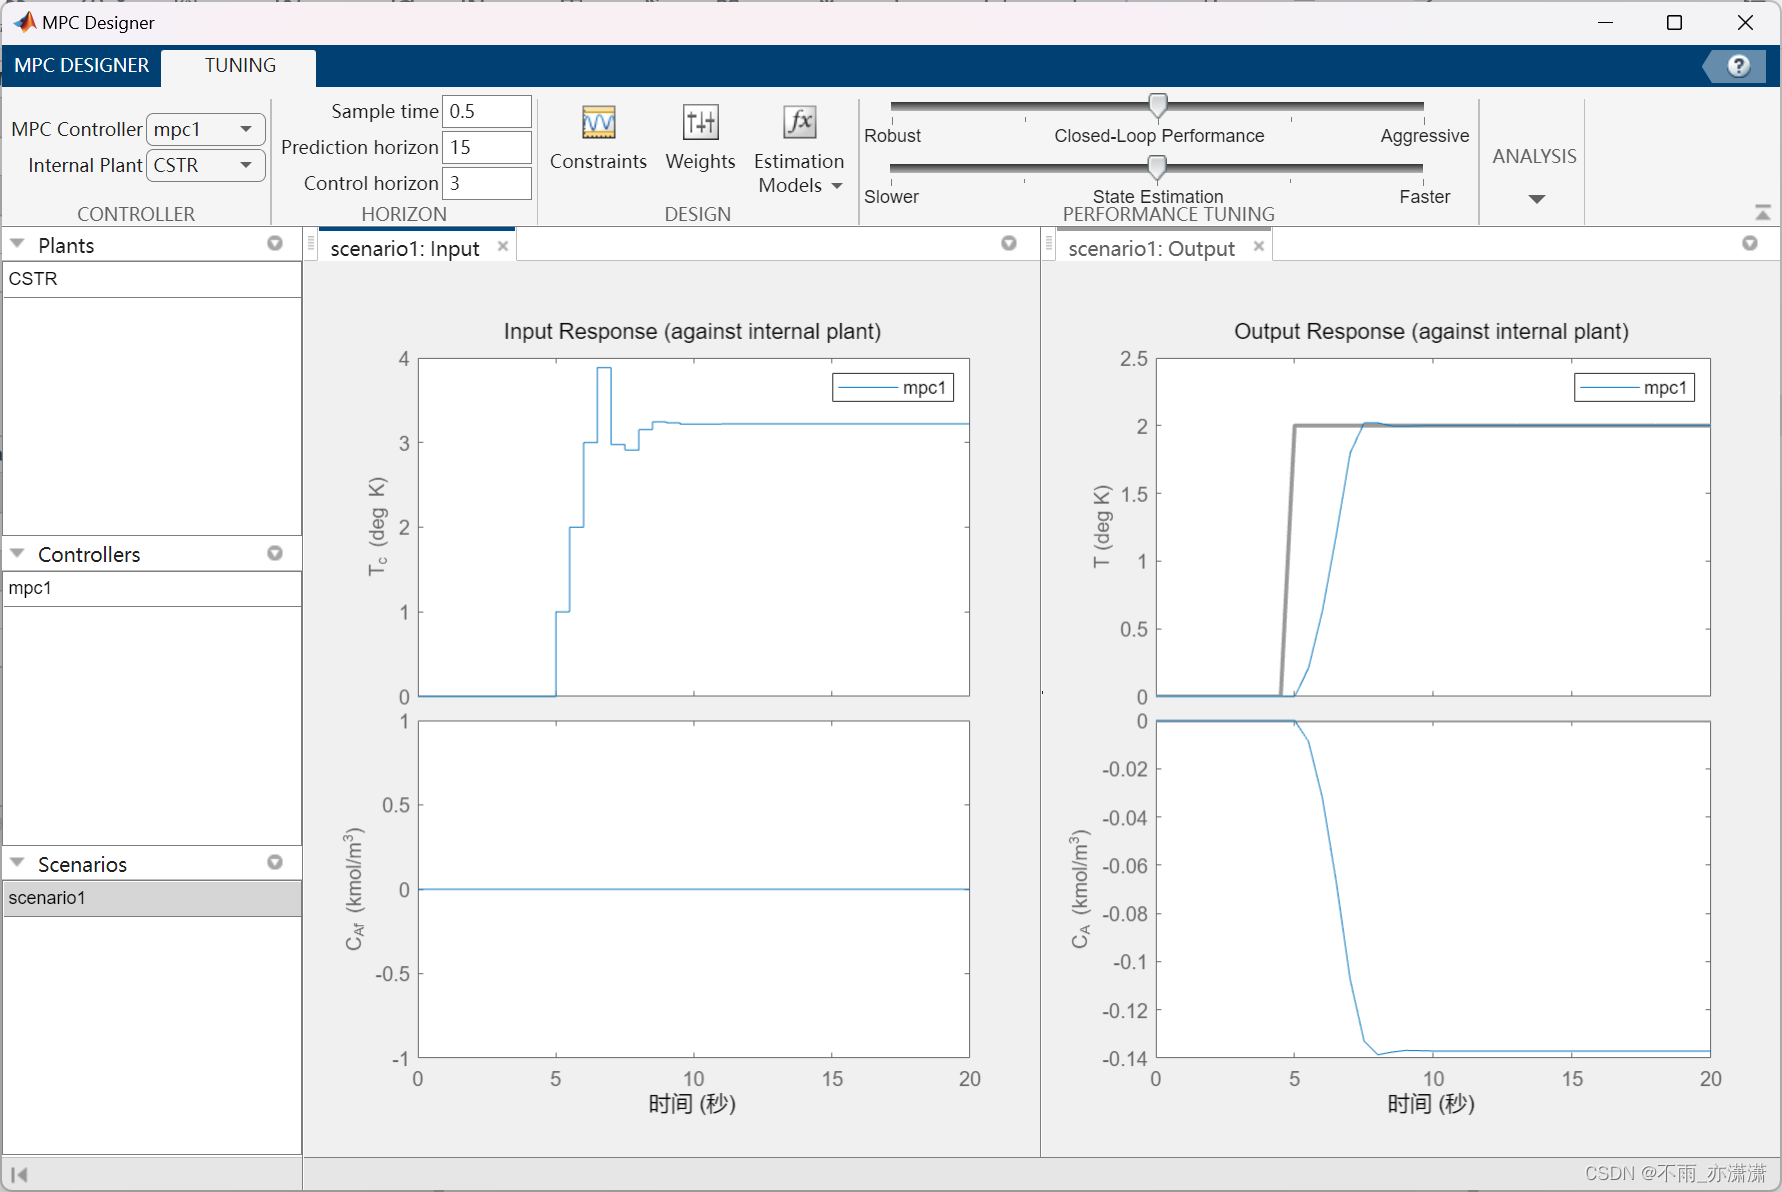This screenshot has width=1782, height=1192.
Task: Open Scenarios panel options circle button
Action: point(275,862)
